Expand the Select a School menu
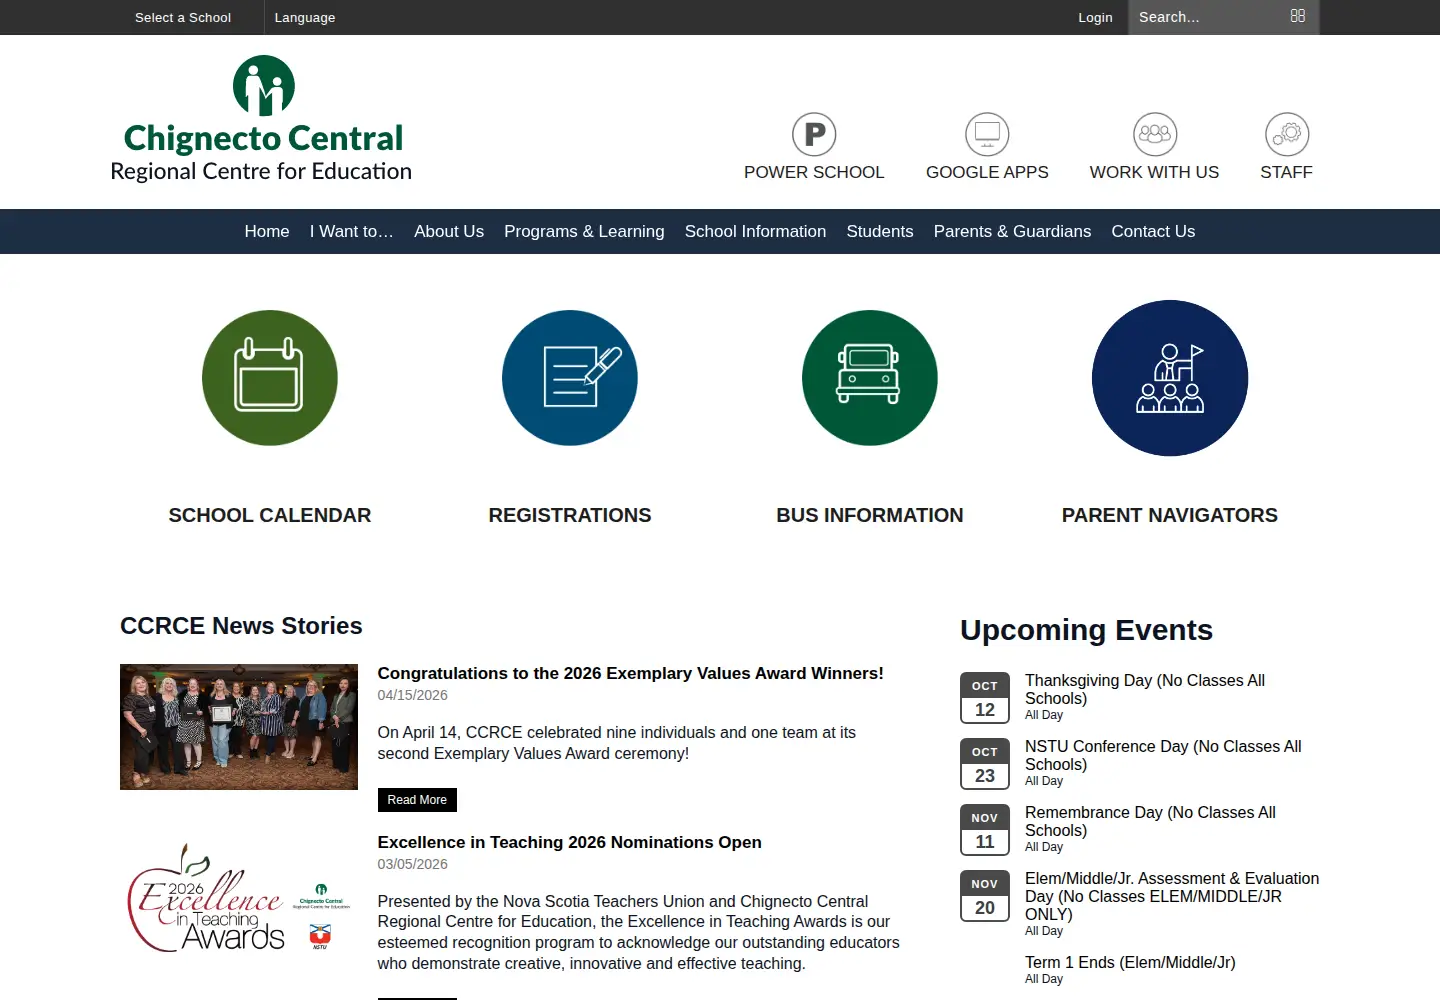The height and width of the screenshot is (1000, 1440). pos(183,17)
